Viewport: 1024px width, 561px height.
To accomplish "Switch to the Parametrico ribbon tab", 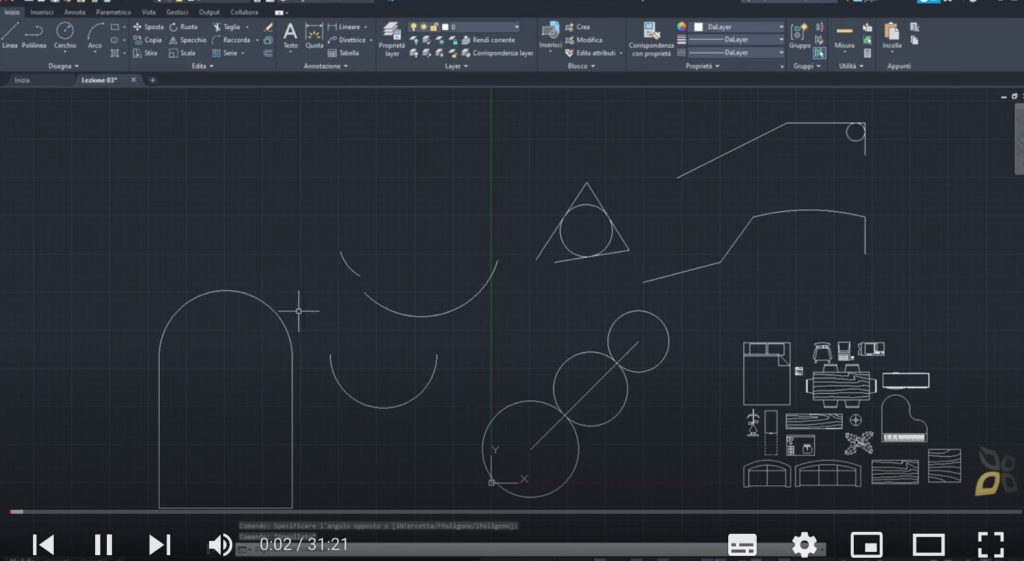I will point(113,12).
